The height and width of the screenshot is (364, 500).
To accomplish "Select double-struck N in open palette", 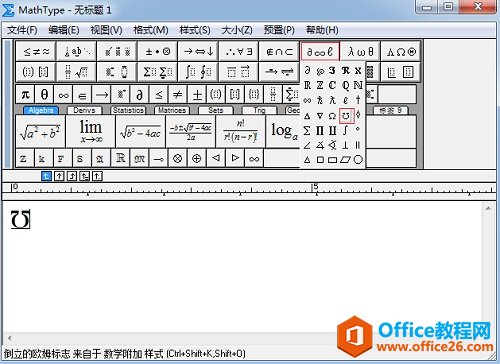I will coord(358,85).
